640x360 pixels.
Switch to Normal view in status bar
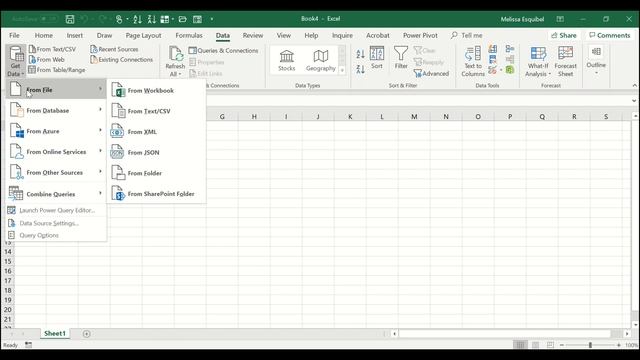tap(520, 345)
